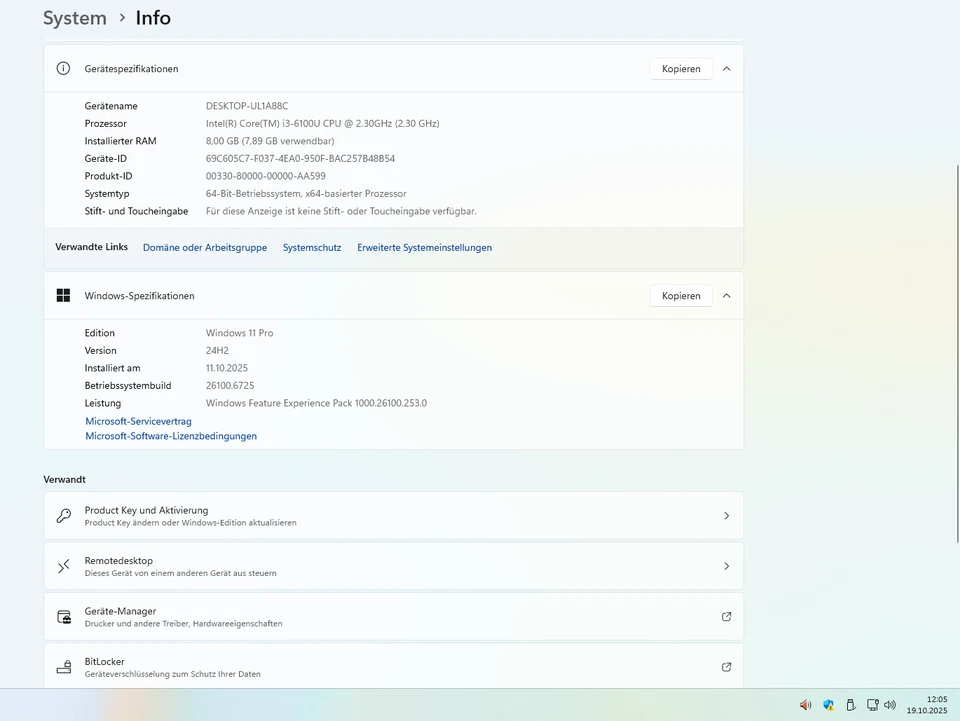This screenshot has height=721, width=960.
Task: Copy Windows specs with Kopieren in Windows-Spezifikationen
Action: pos(681,296)
